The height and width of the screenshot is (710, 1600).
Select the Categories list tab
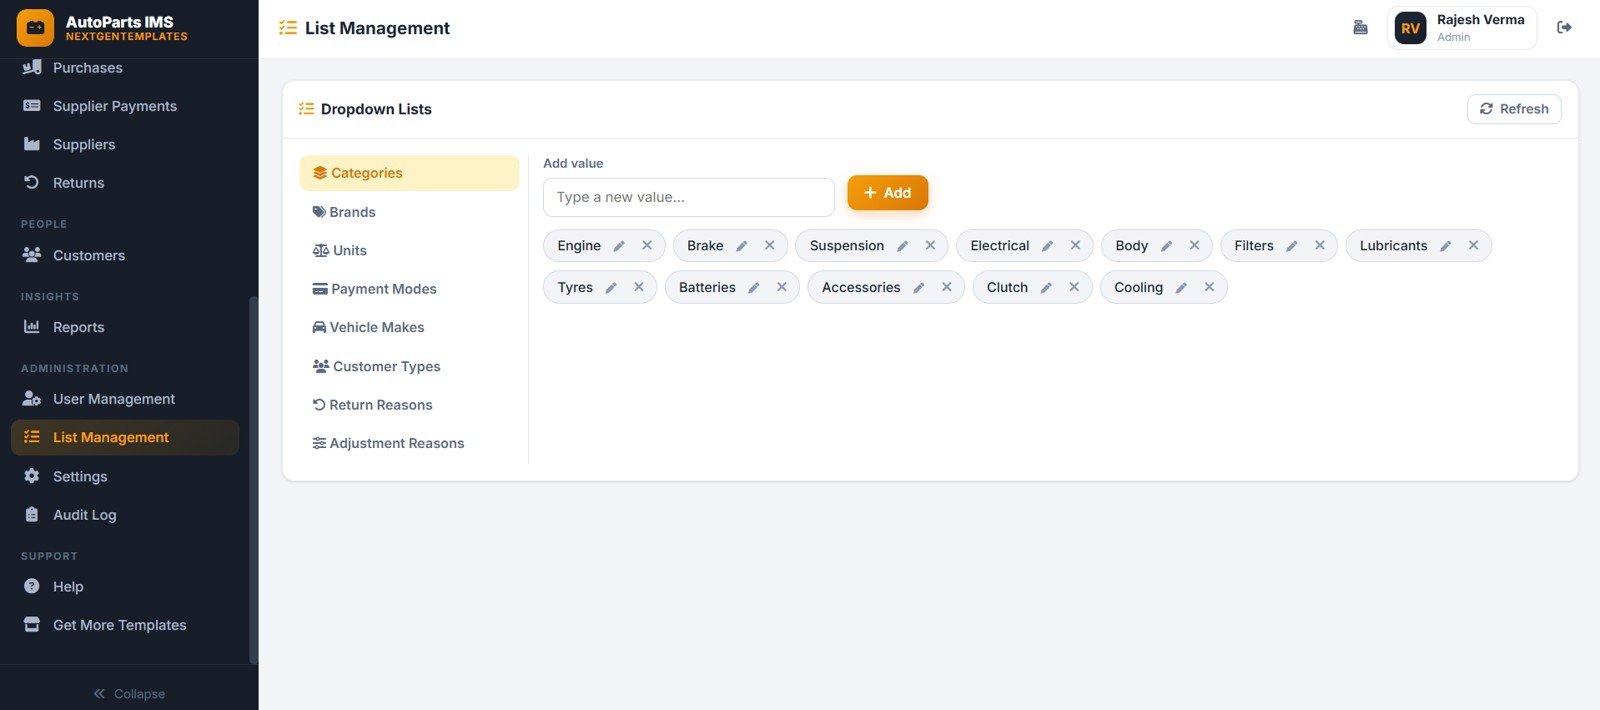409,173
